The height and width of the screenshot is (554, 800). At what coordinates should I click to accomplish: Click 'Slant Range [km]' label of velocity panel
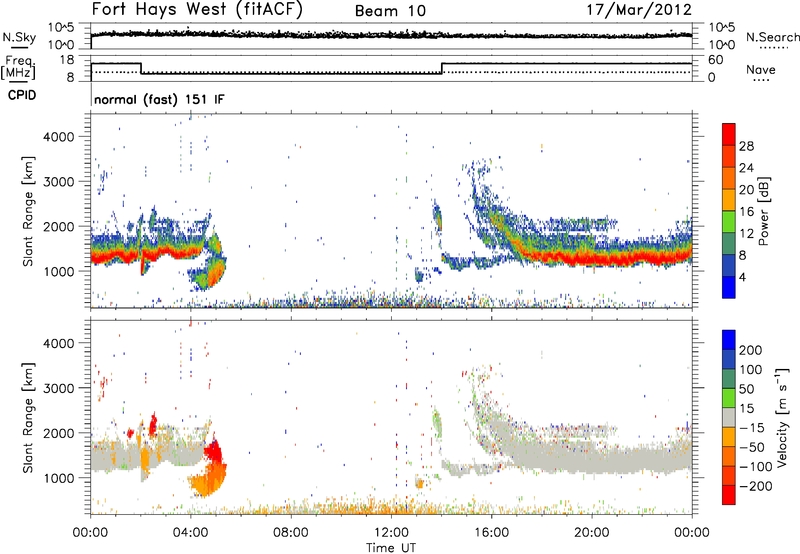28,418
